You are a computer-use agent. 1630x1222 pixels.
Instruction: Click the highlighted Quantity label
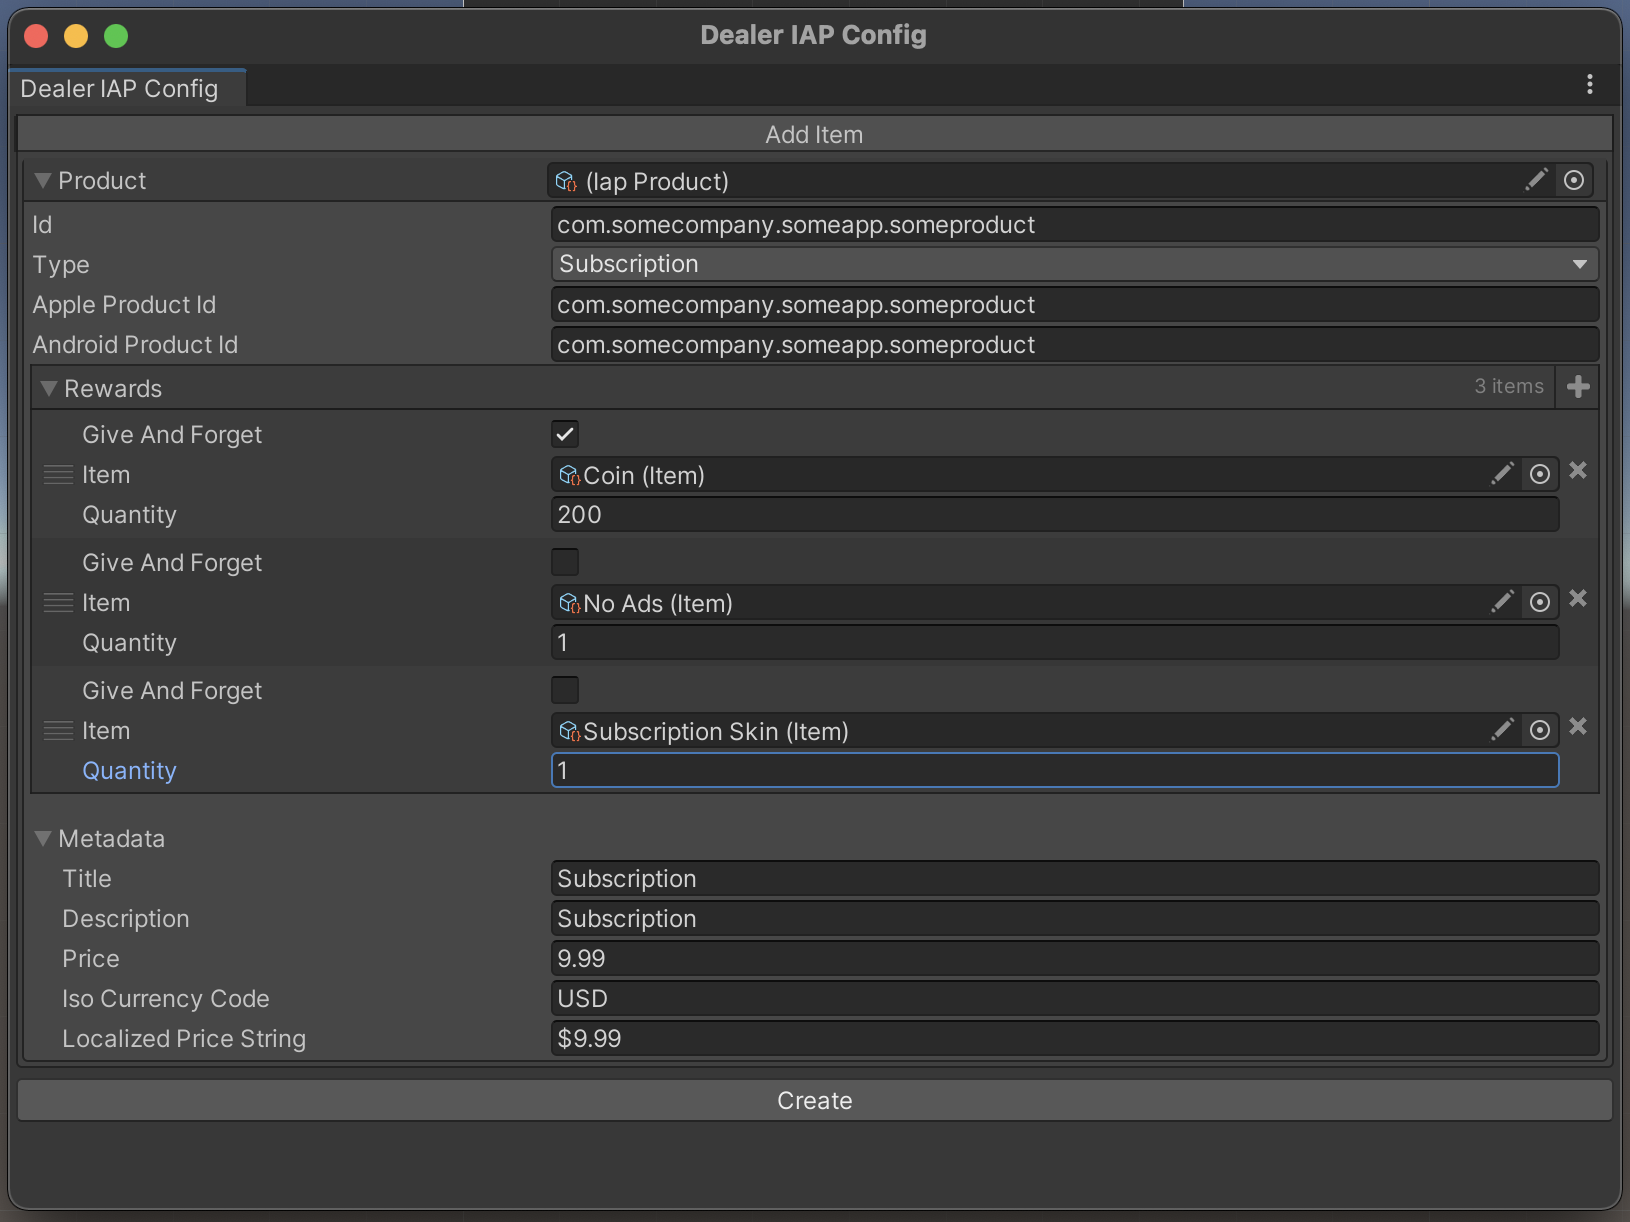pyautogui.click(x=129, y=771)
